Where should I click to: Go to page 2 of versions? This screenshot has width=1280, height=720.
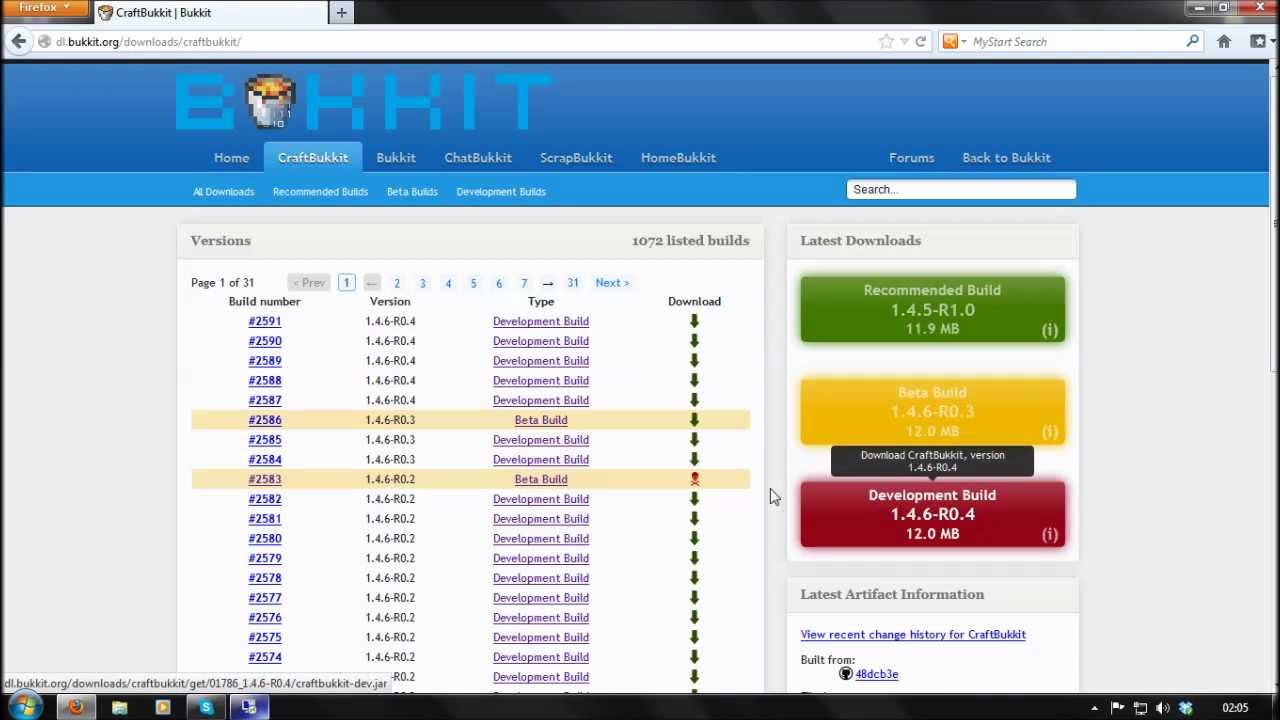click(x=397, y=283)
